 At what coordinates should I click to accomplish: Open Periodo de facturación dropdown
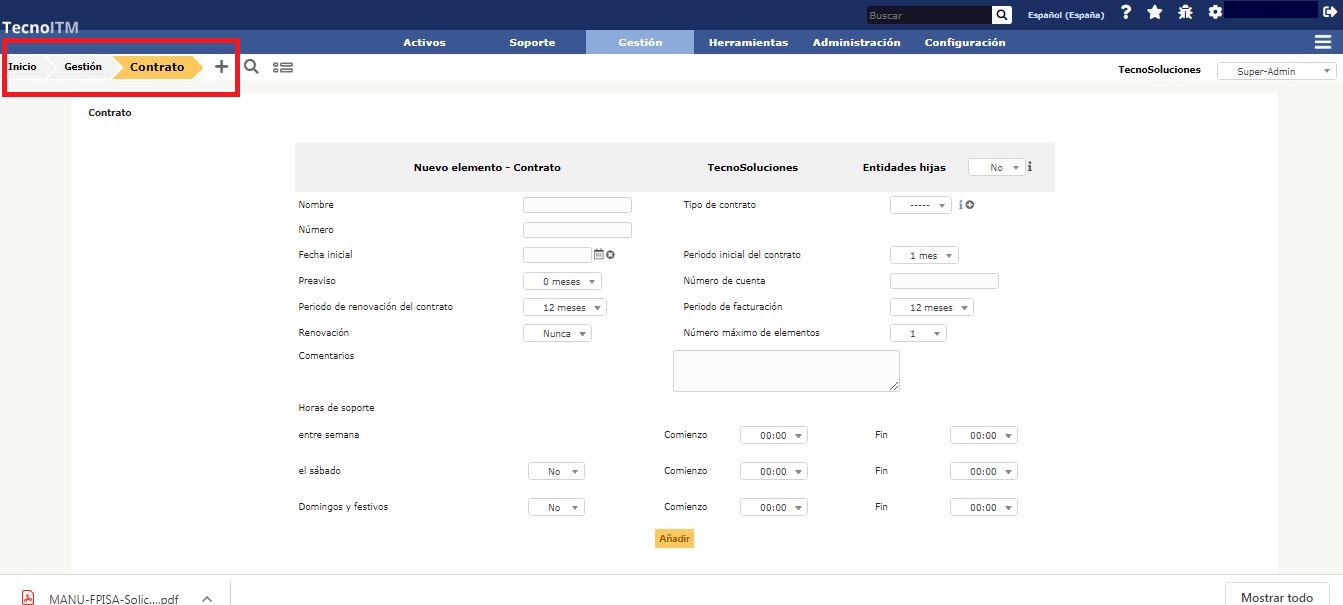point(931,308)
